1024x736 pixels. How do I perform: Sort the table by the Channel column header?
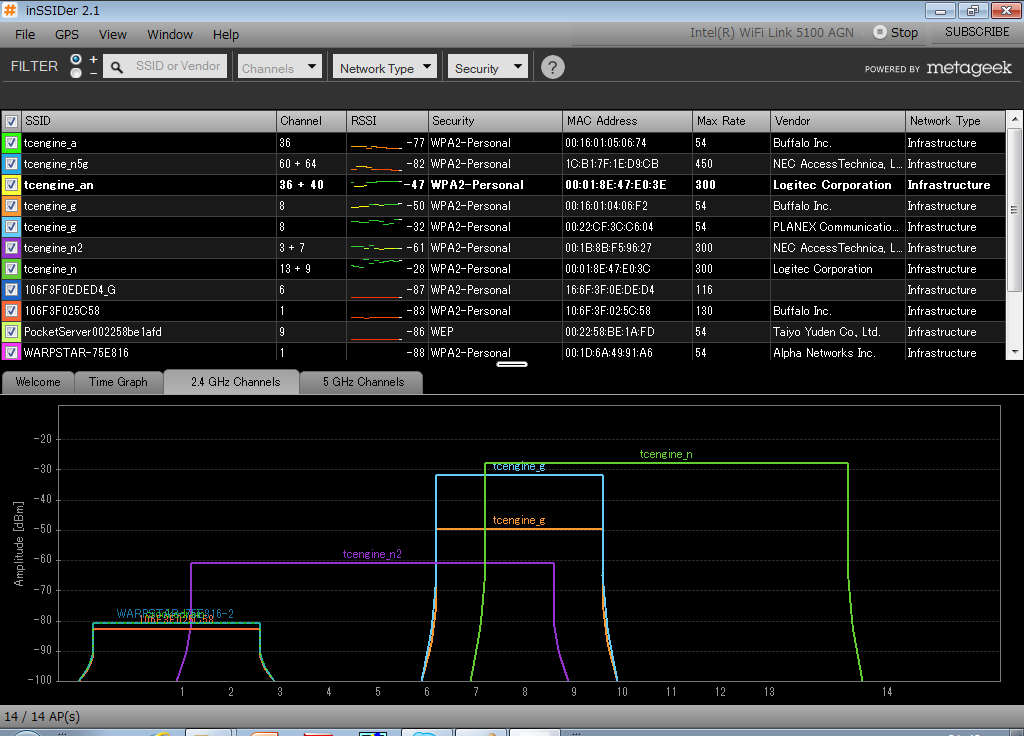coord(312,121)
